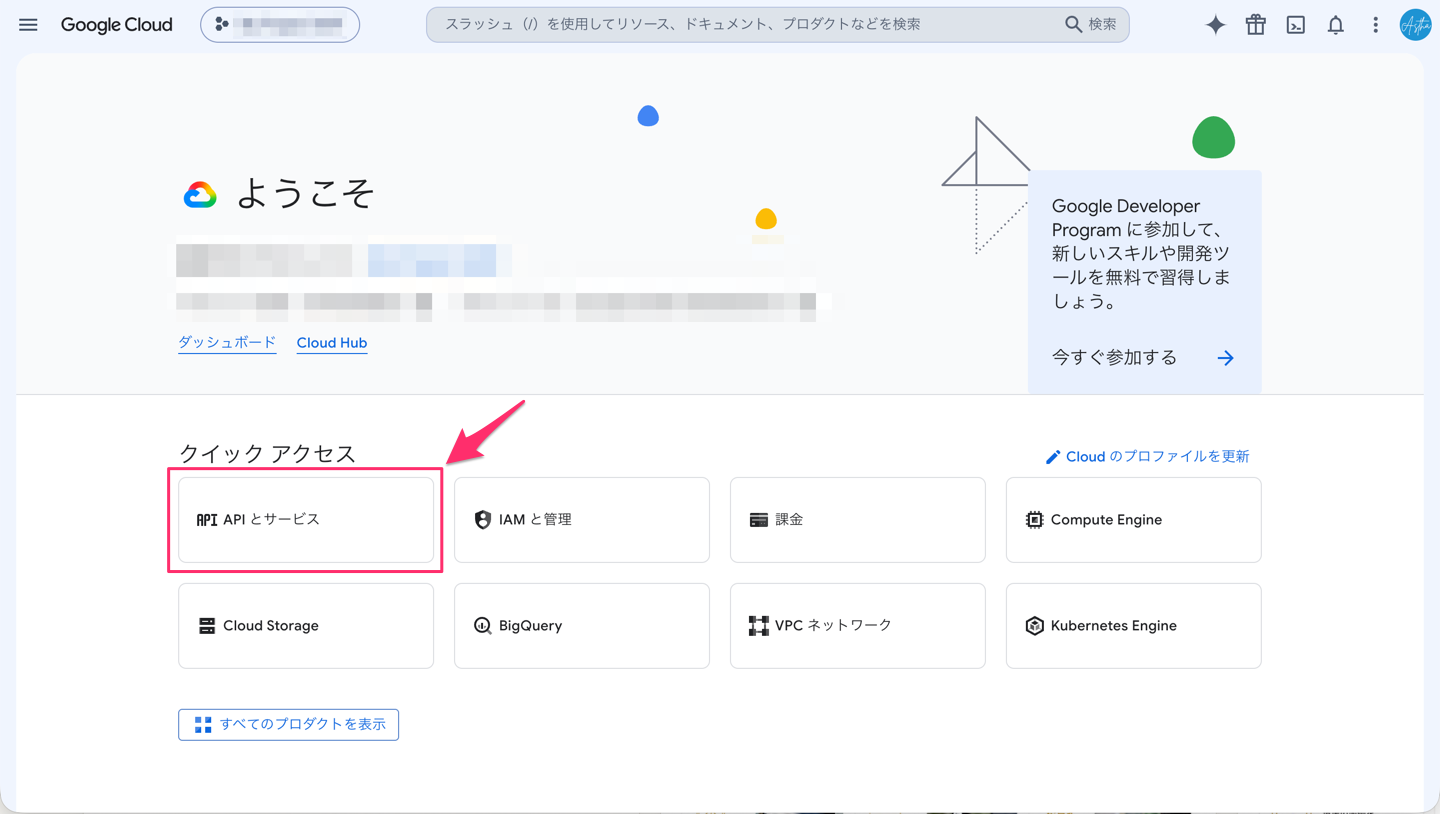Screen dimensions: 1440x814
Task: Open the project selector dropdown
Action: (280, 25)
